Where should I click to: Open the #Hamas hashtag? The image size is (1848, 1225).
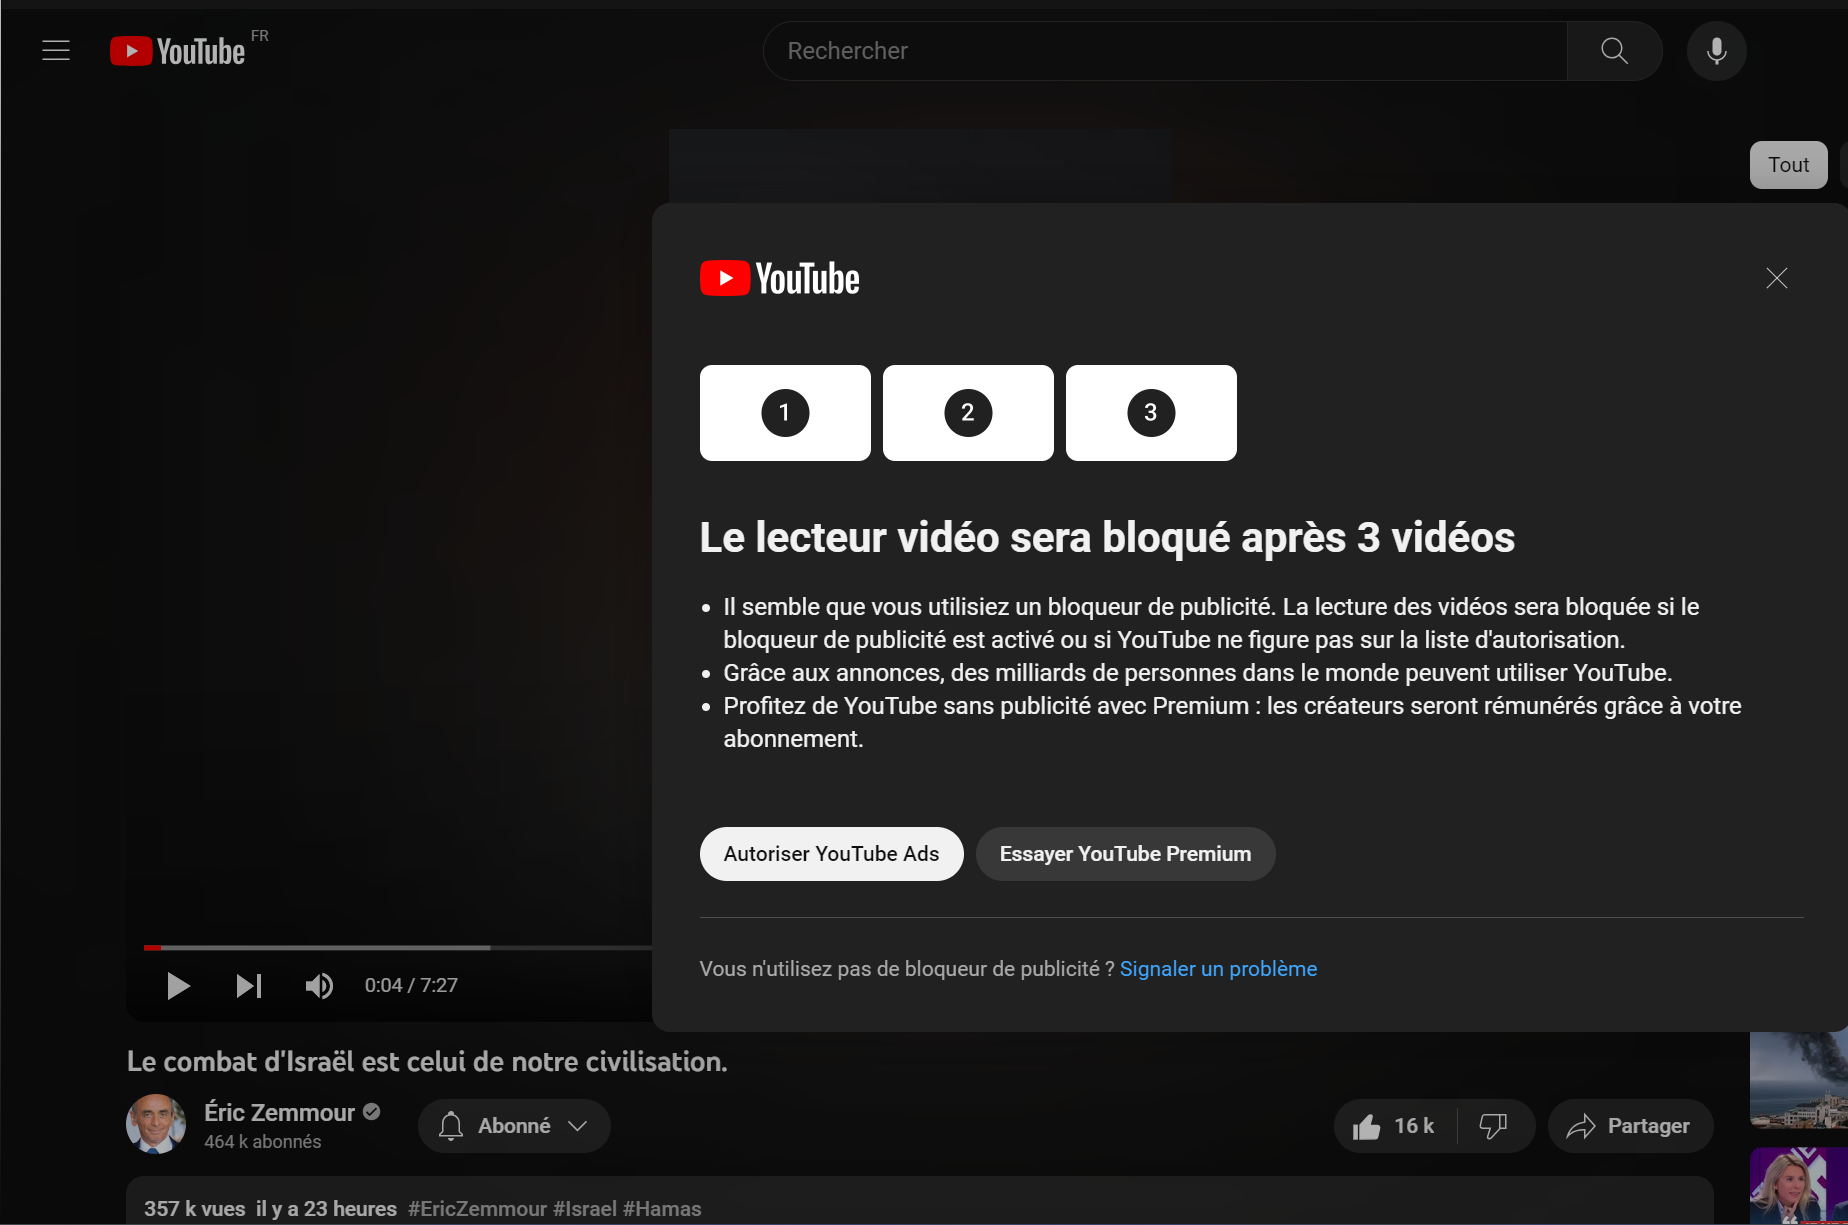[x=662, y=1209]
